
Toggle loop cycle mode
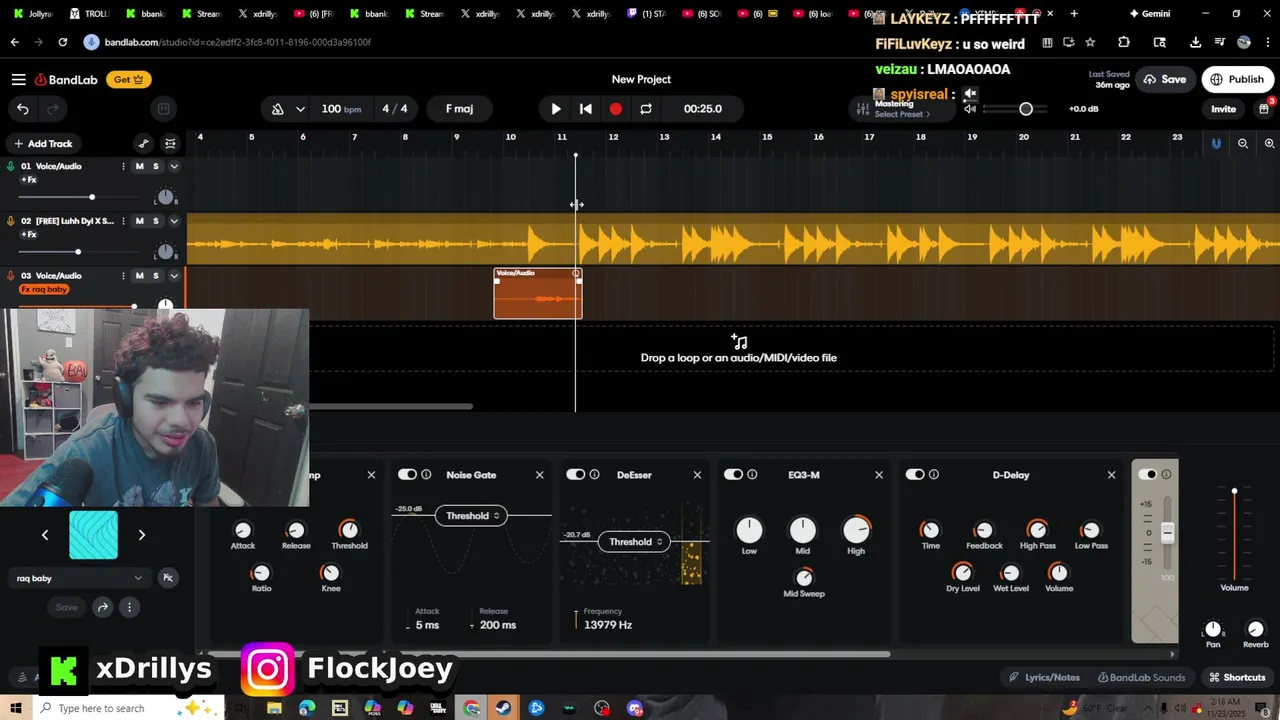click(646, 109)
